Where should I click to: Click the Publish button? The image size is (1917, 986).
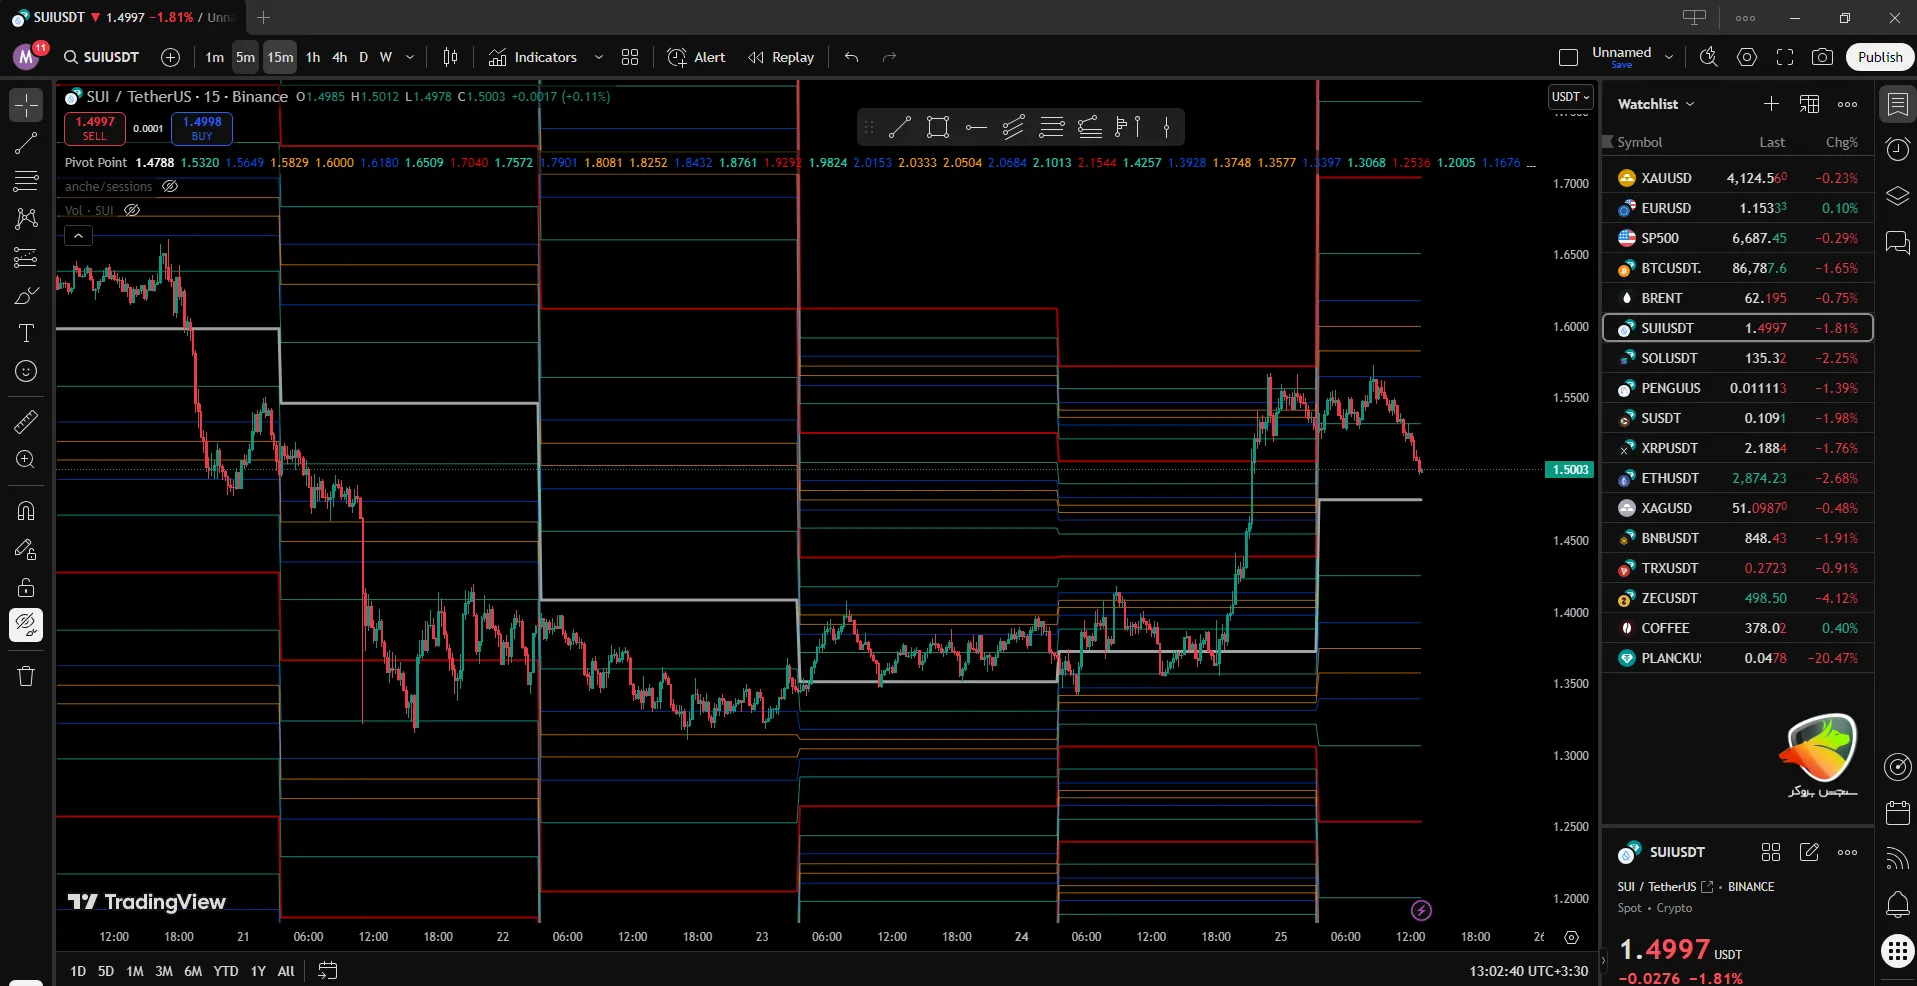tap(1879, 57)
